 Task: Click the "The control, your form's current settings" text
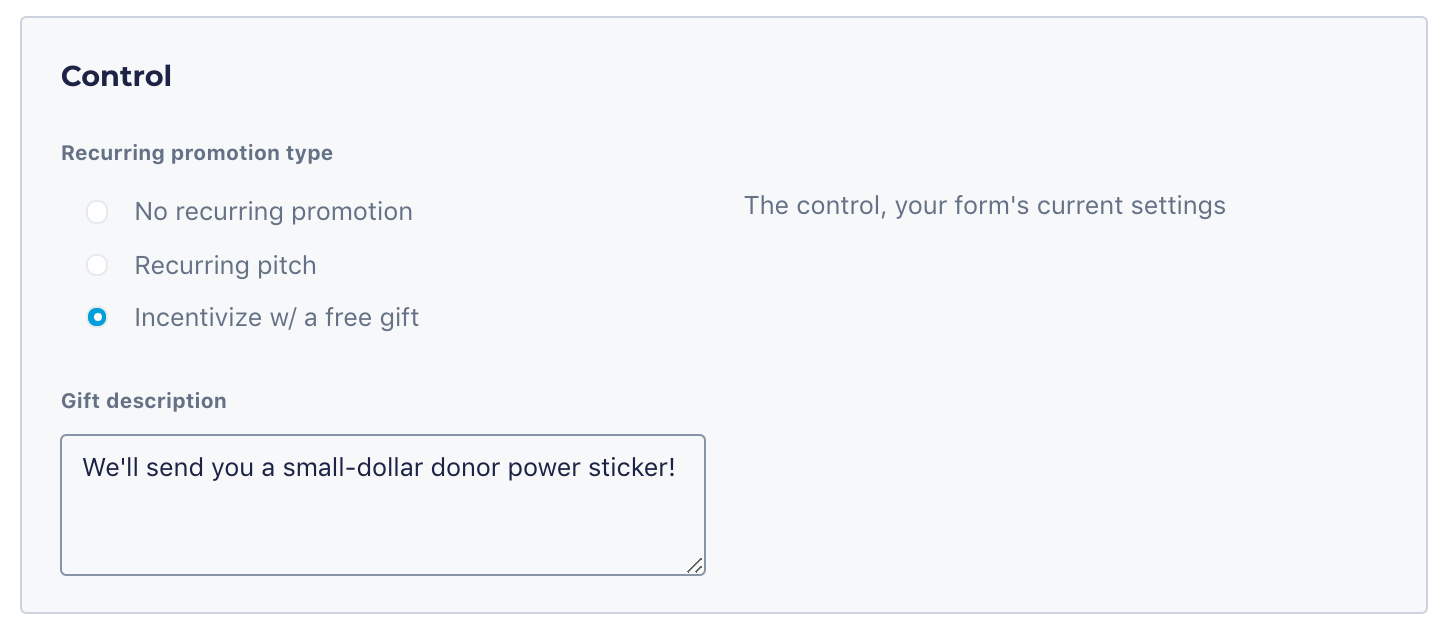click(x=984, y=206)
